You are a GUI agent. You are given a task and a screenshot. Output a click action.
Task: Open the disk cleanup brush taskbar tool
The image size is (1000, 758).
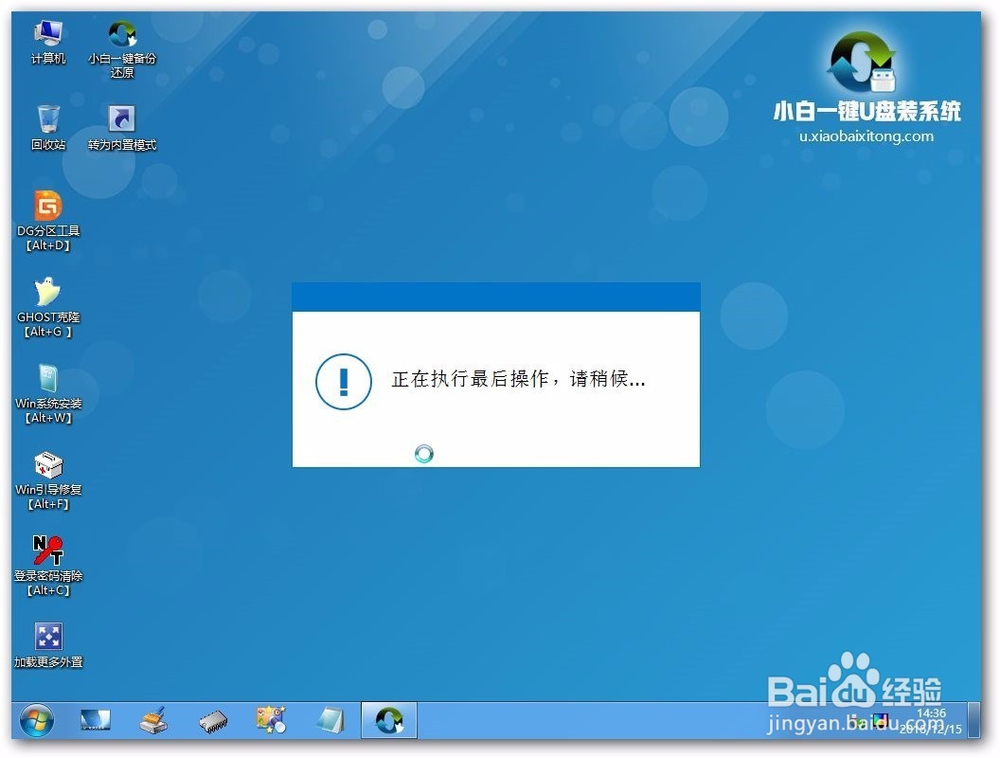click(x=155, y=719)
